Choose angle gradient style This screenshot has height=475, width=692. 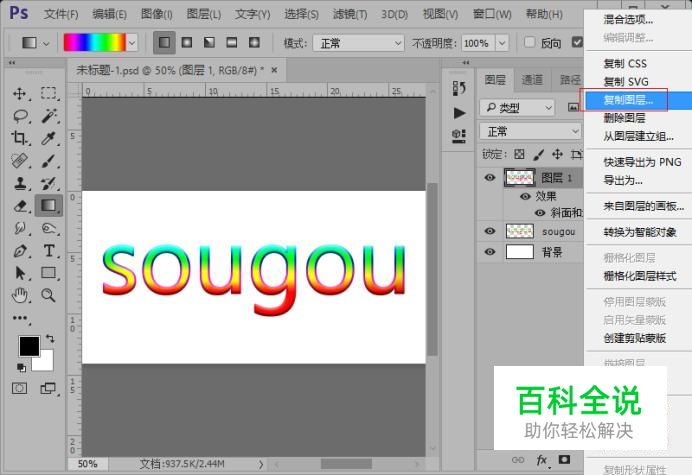(209, 43)
